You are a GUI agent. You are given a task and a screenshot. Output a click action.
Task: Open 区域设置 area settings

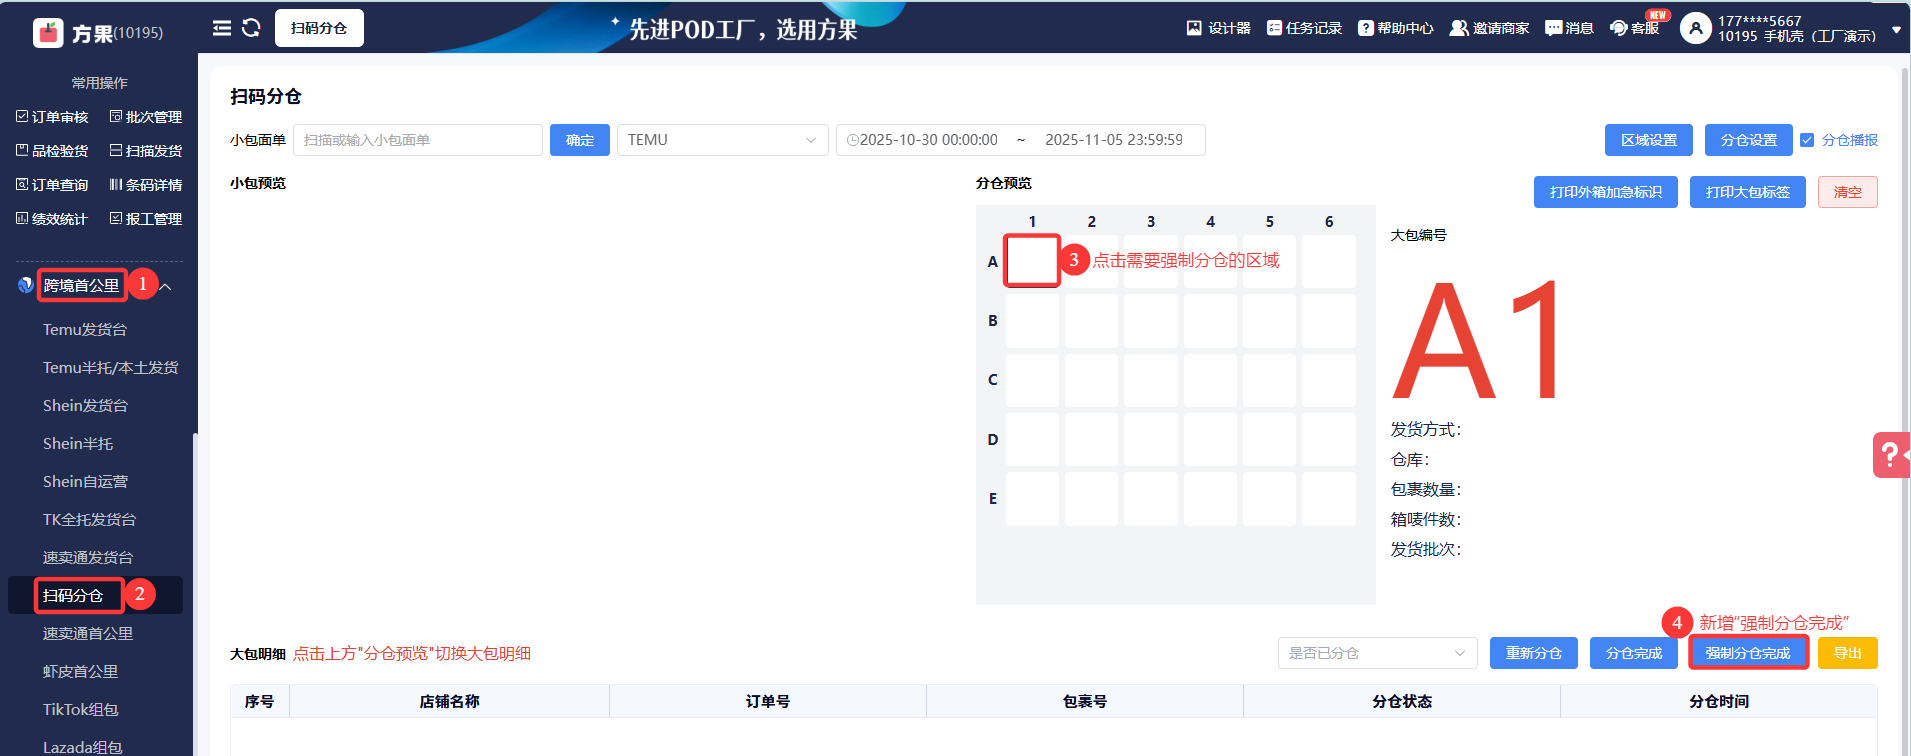coord(1649,140)
